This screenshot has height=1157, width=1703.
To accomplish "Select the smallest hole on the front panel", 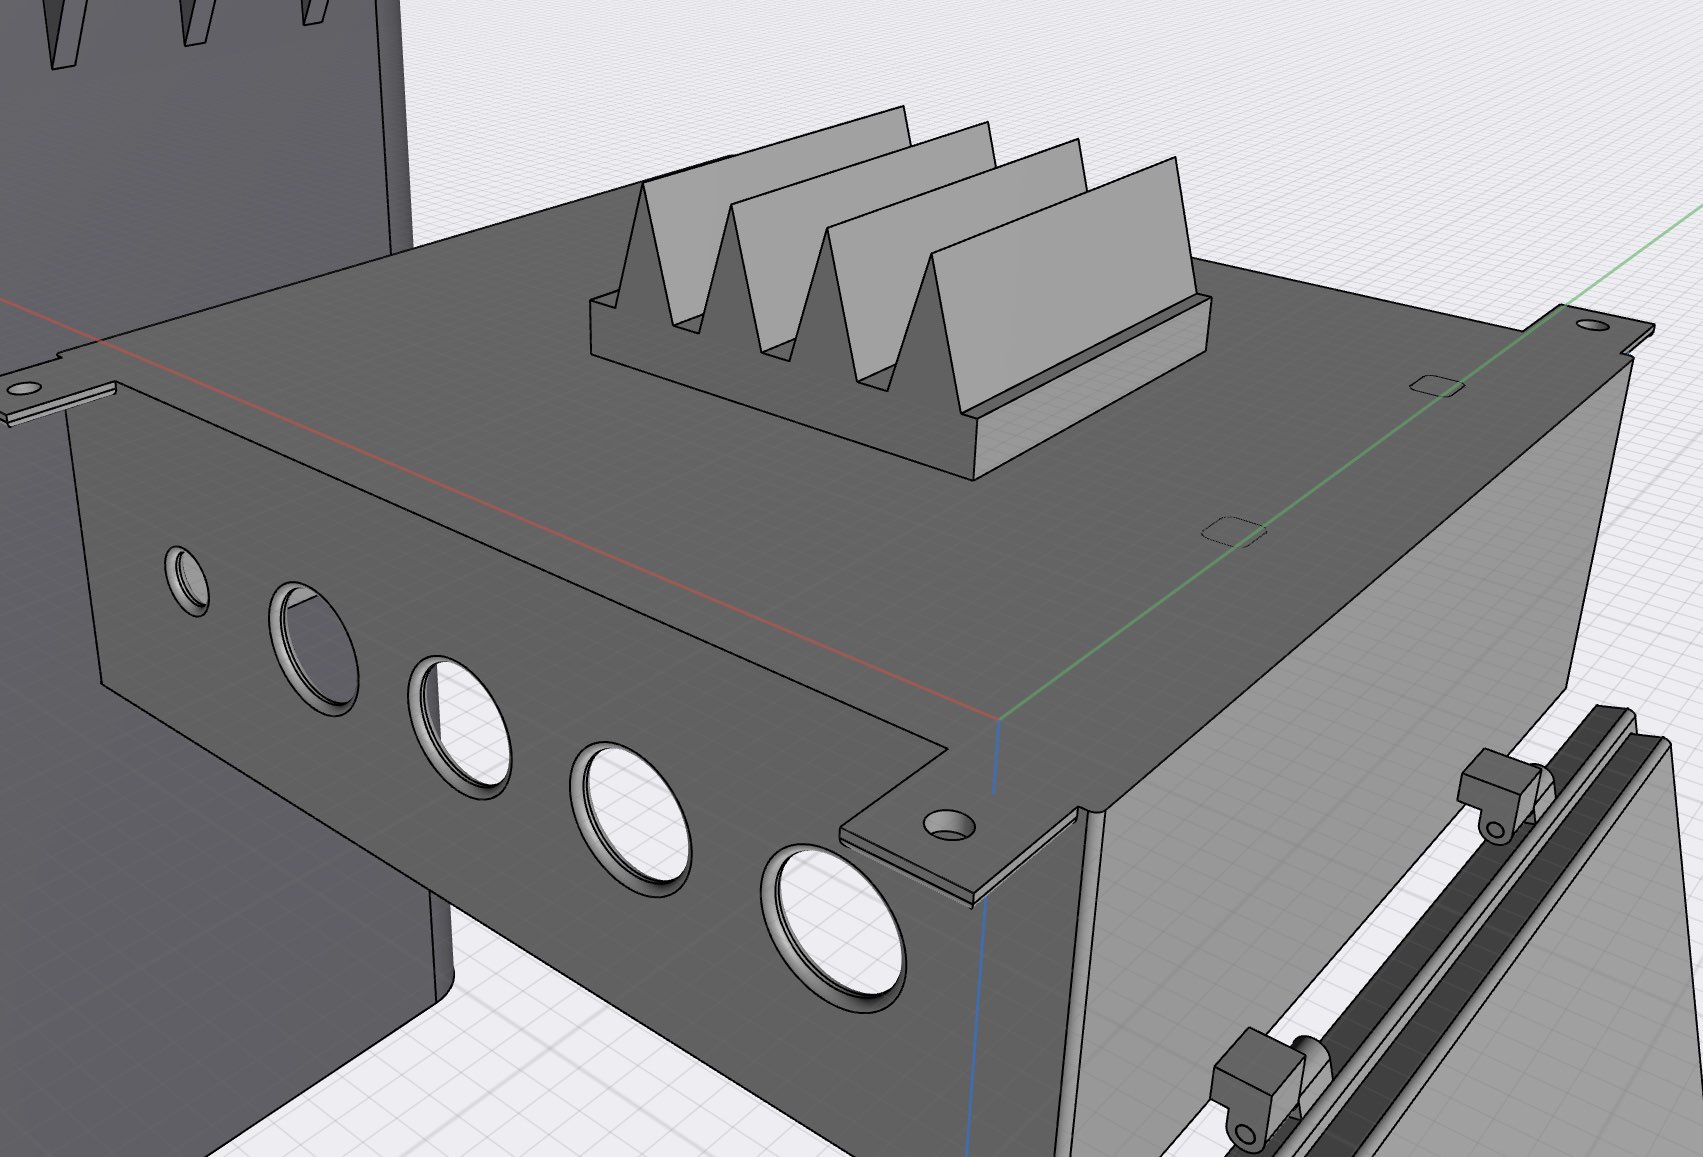I will pyautogui.click(x=187, y=580).
